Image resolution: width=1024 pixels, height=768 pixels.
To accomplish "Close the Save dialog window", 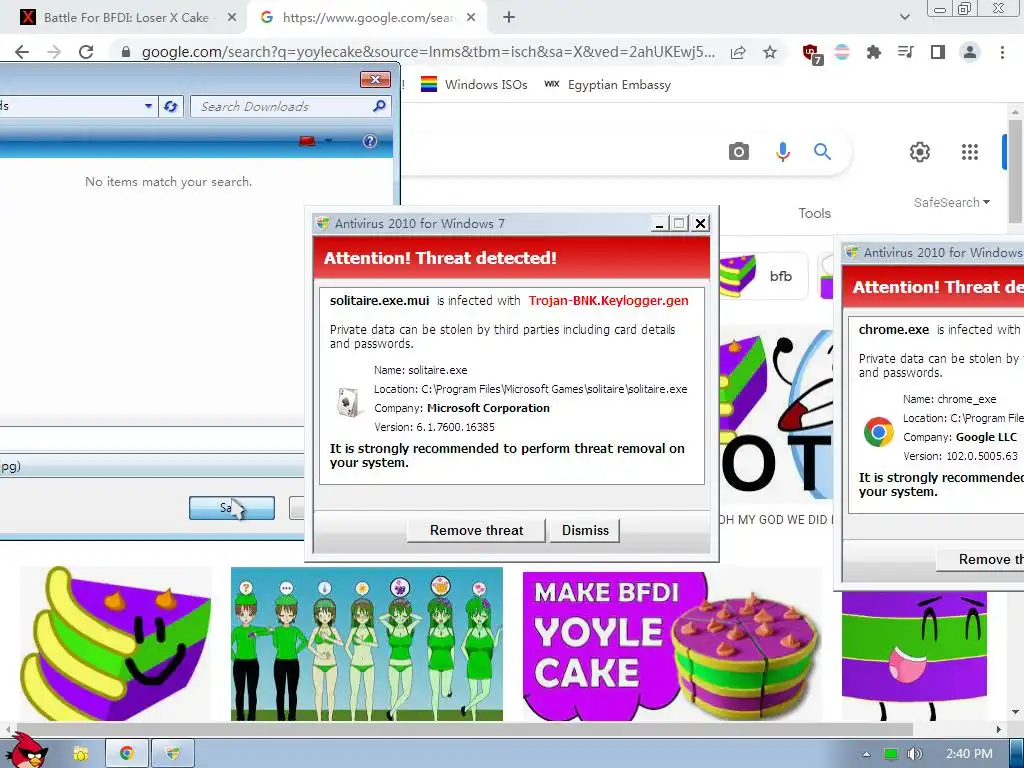I will (x=375, y=79).
